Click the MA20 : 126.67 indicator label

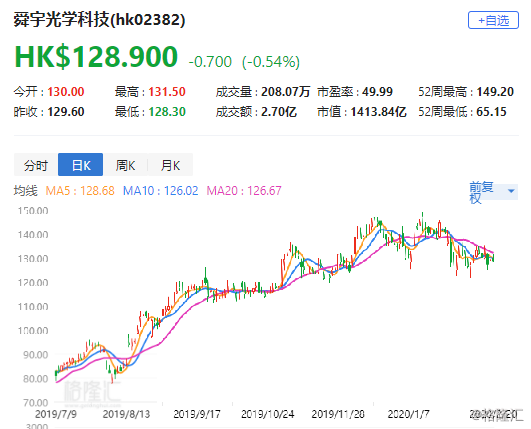(244, 191)
